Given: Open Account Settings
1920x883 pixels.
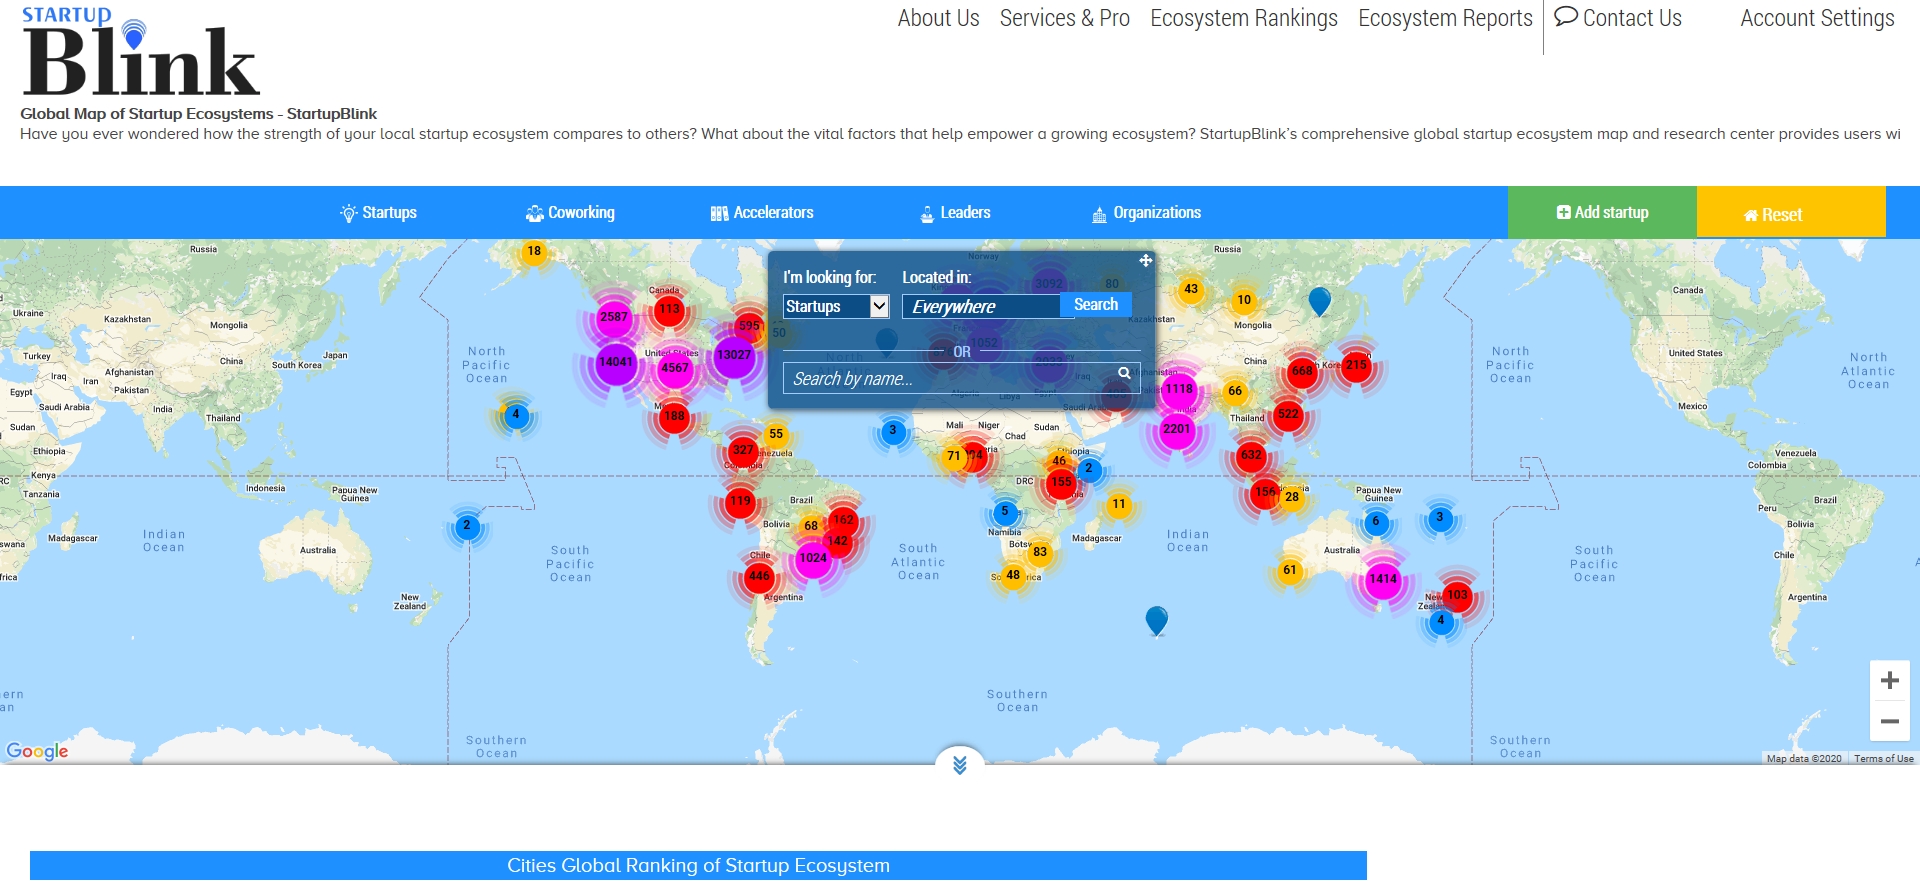Looking at the screenshot, I should pos(1817,18).
